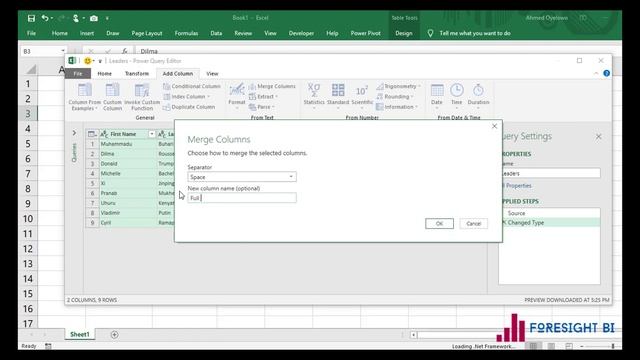640x360 pixels.
Task: Select Conditional Column in ribbon
Action: coord(192,86)
